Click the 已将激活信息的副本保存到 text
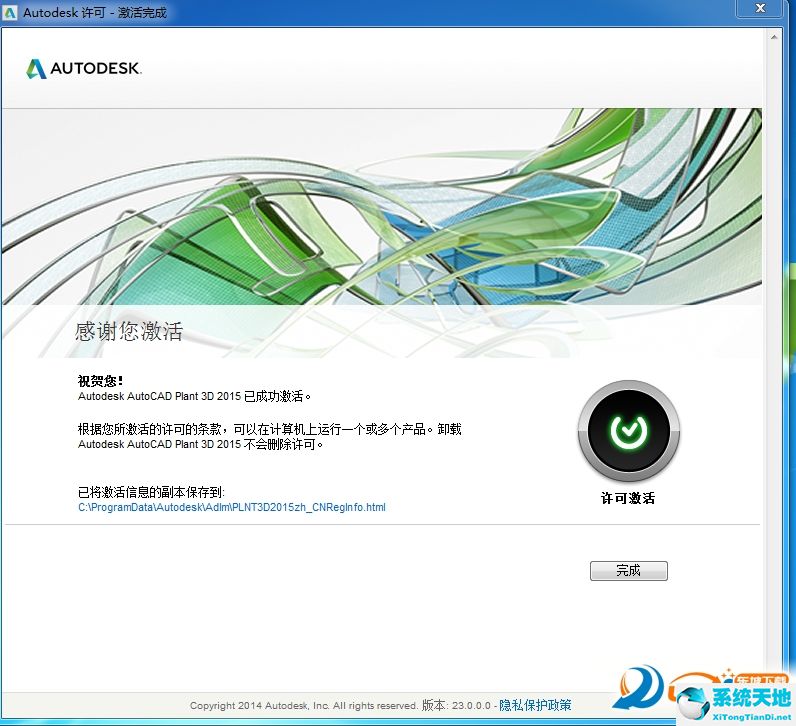Image resolution: width=796 pixels, height=726 pixels. point(151,492)
